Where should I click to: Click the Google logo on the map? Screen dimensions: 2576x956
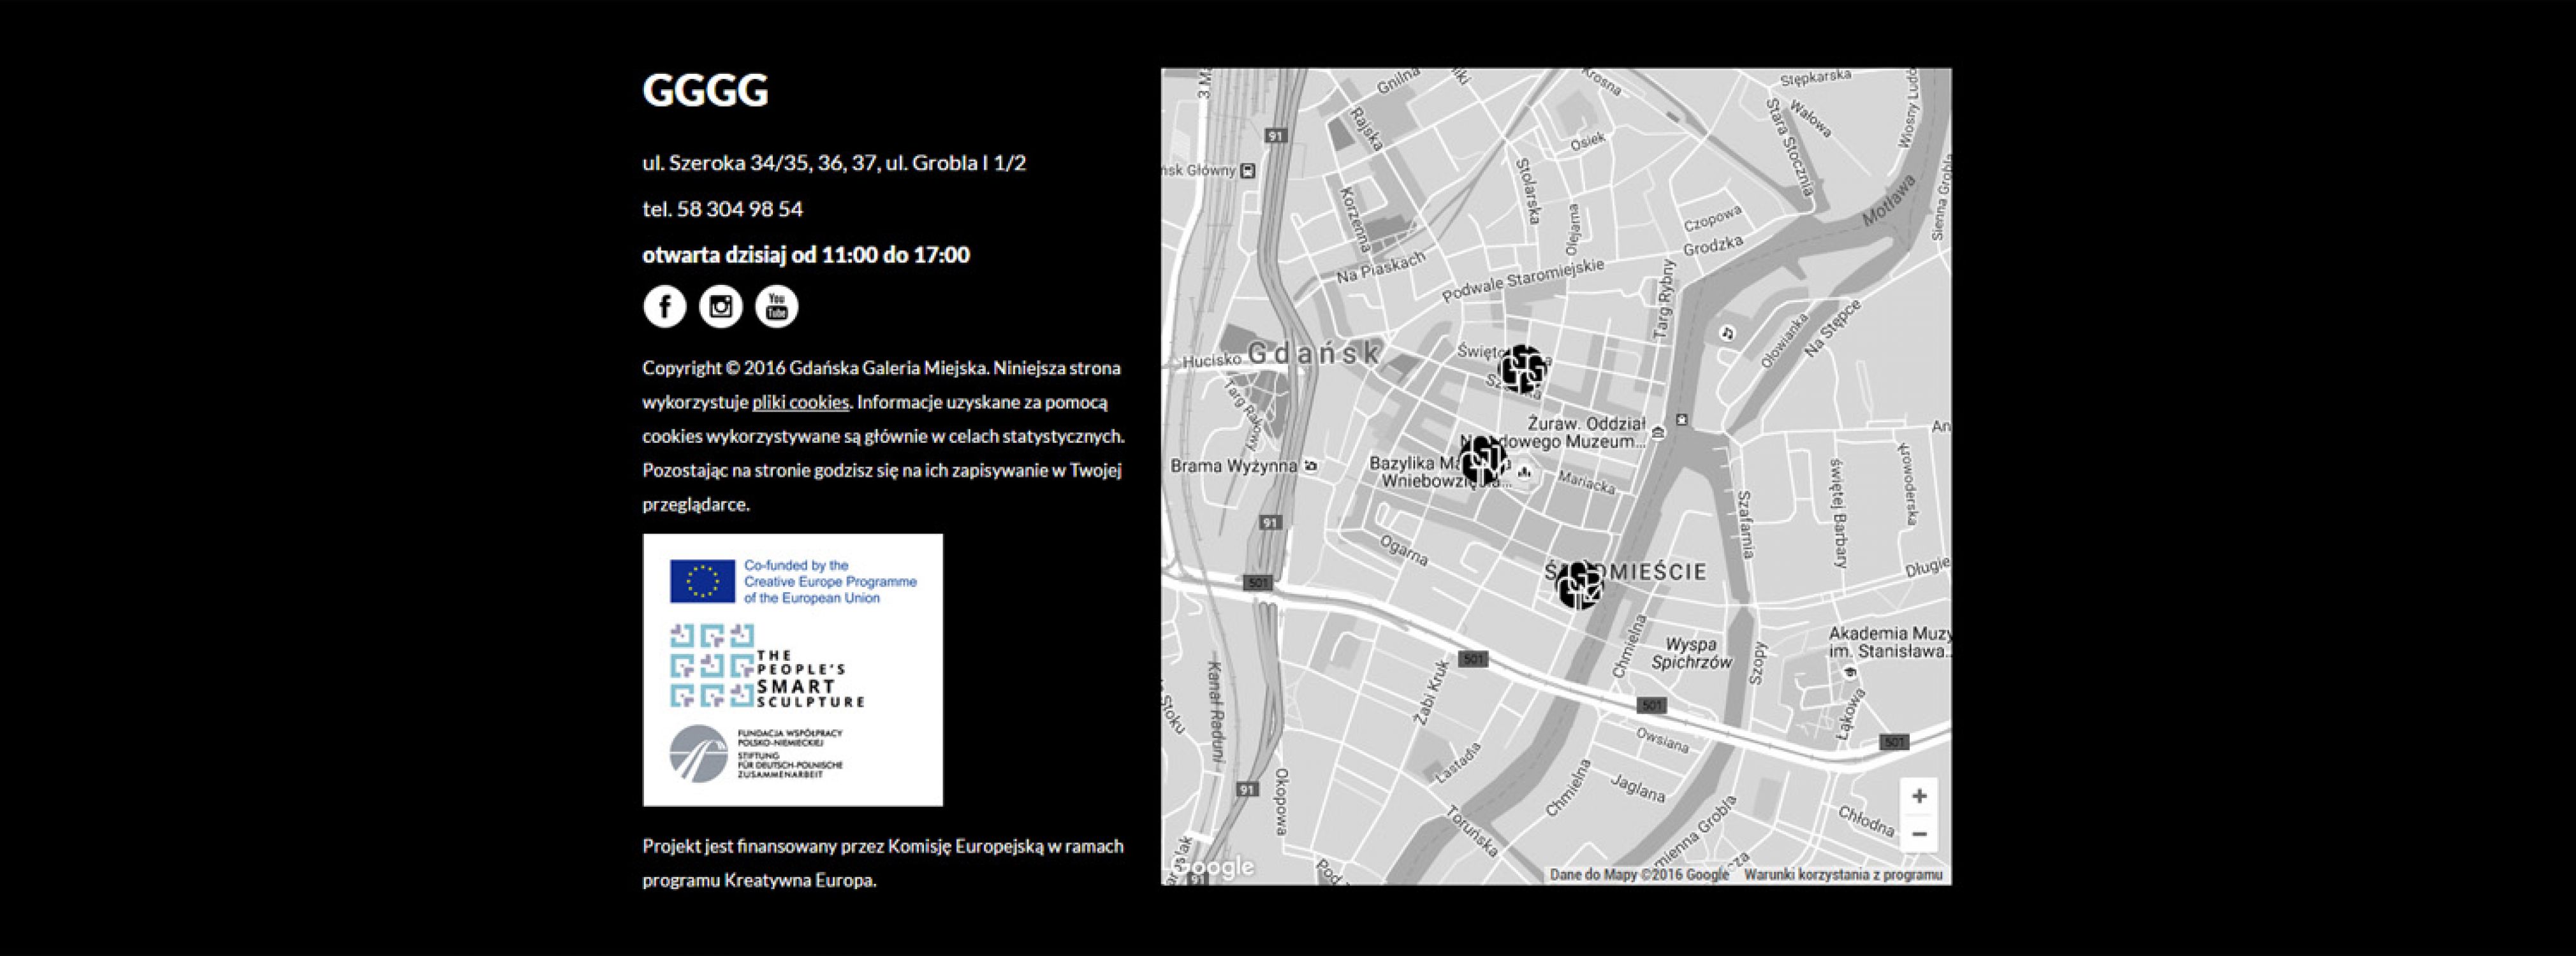tap(1212, 867)
